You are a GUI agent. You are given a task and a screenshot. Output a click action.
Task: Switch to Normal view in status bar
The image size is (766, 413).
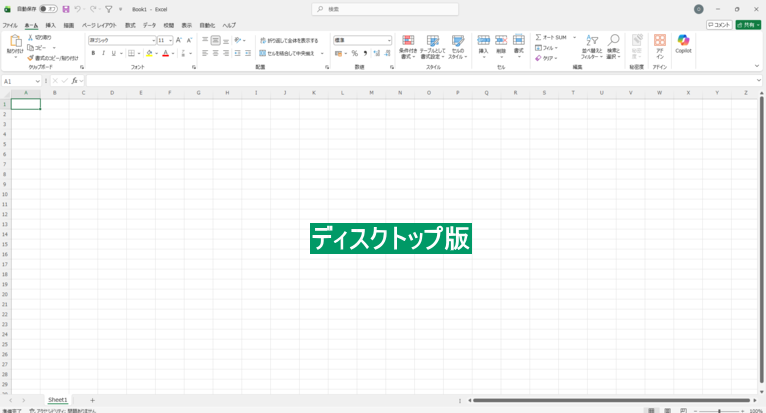pos(651,411)
